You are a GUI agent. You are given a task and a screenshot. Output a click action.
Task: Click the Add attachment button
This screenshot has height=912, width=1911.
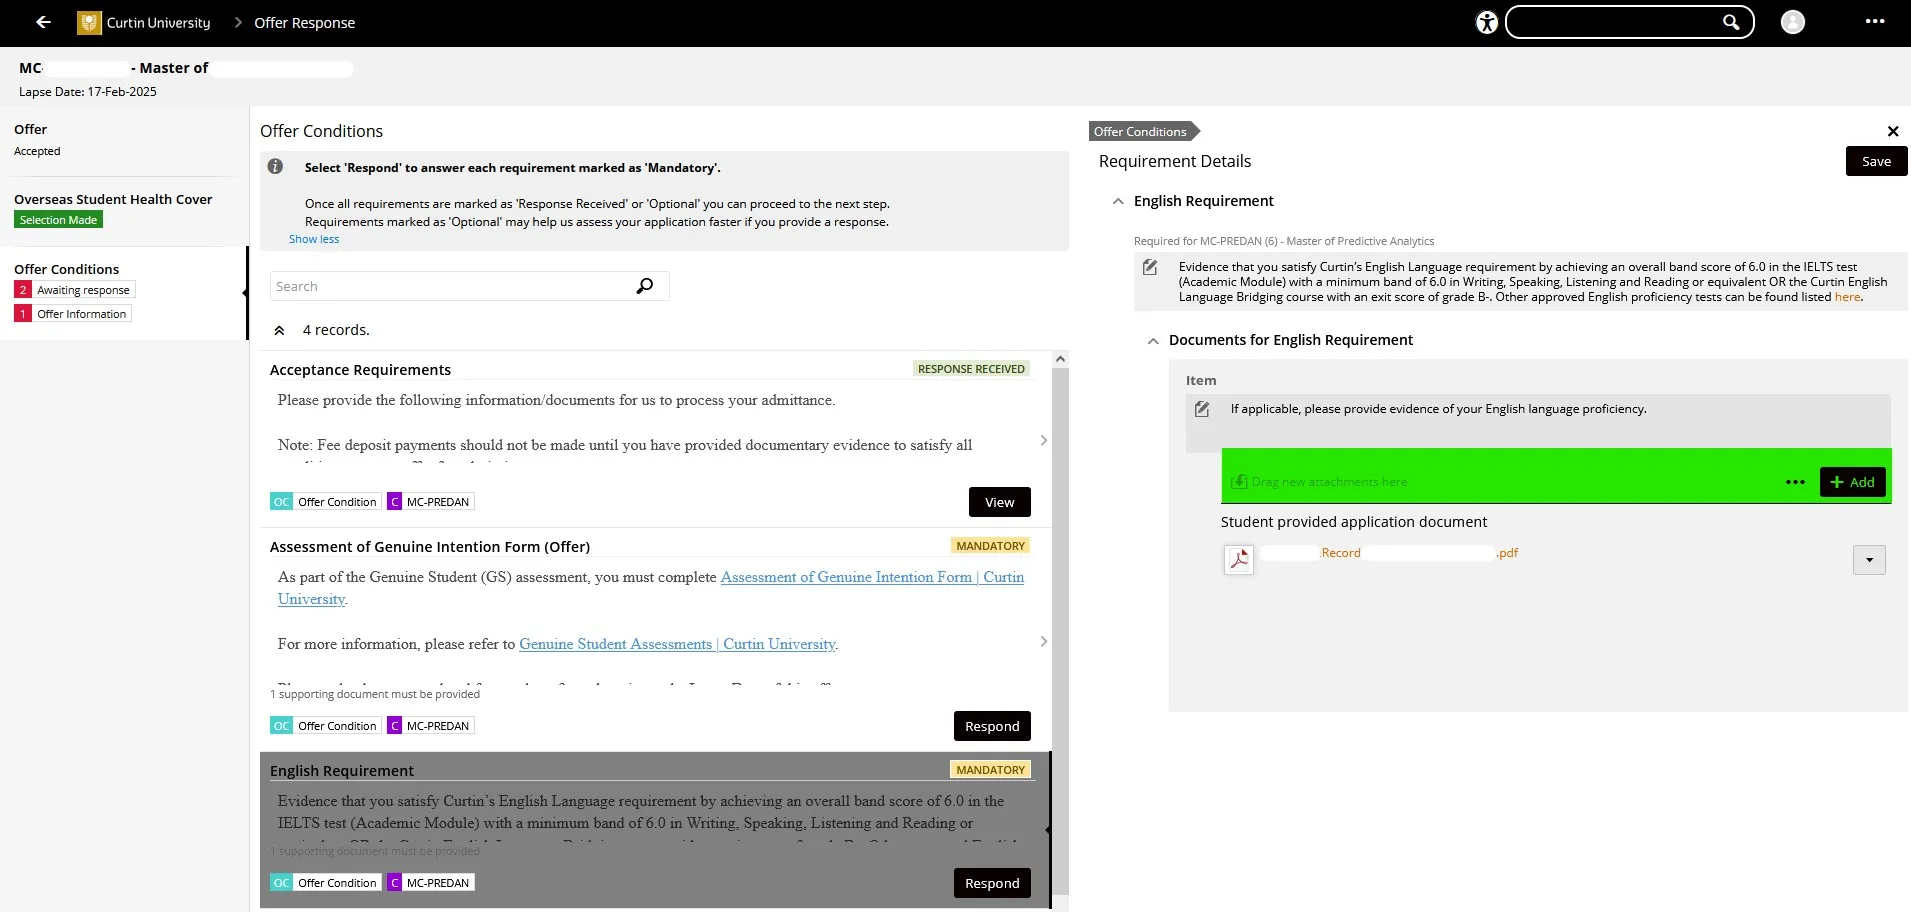pyautogui.click(x=1852, y=482)
